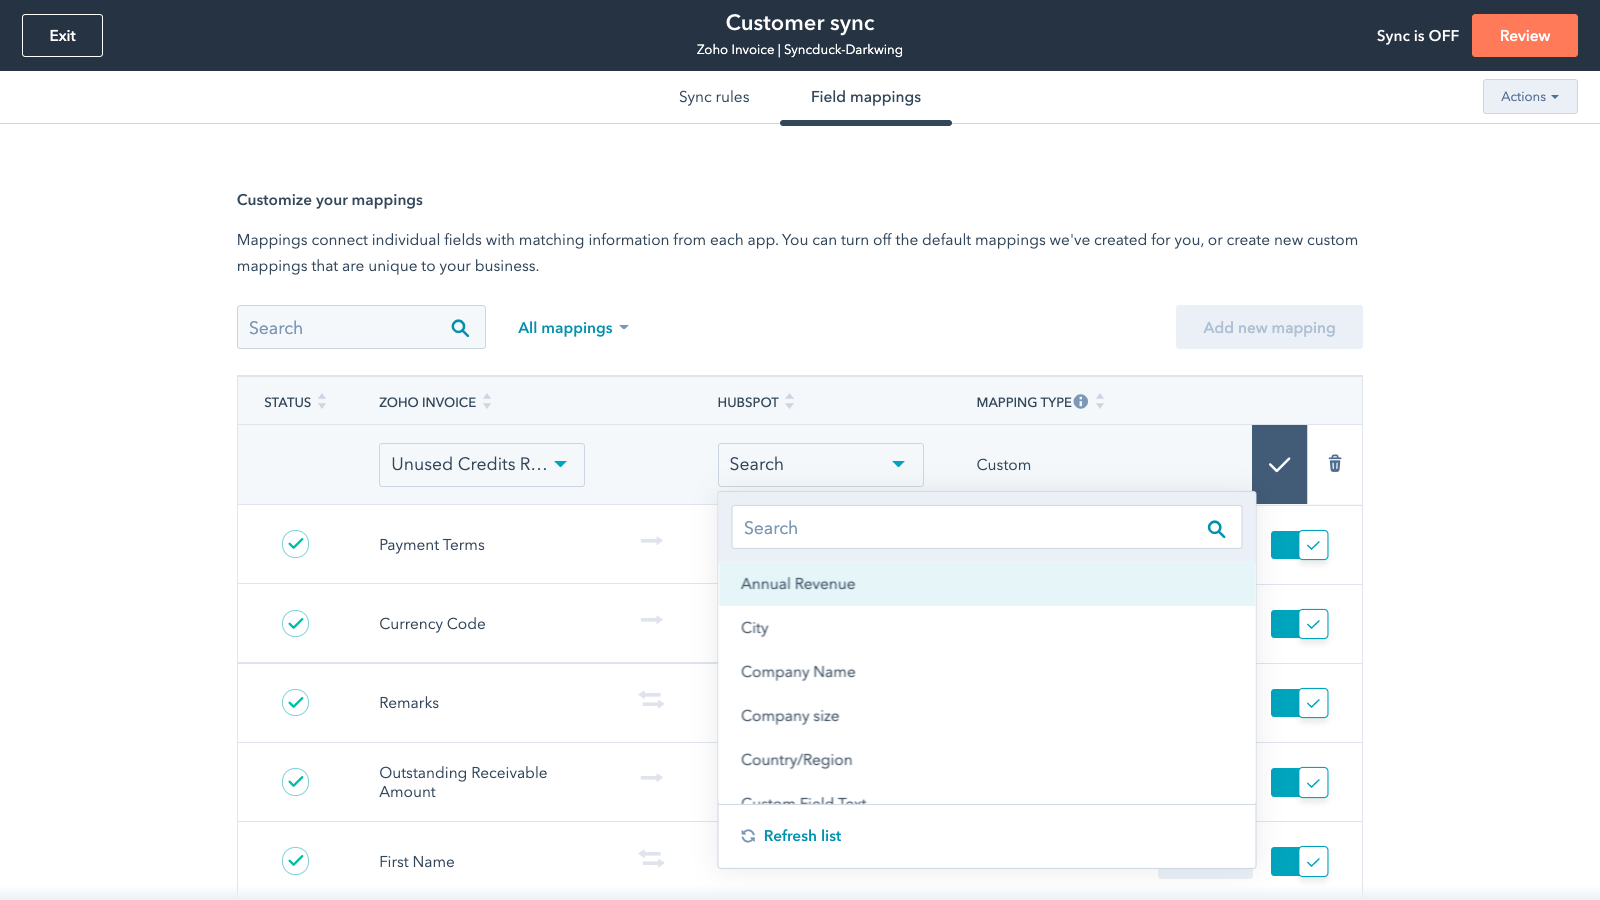Image resolution: width=1600 pixels, height=900 pixels.
Task: Disable the Remarks mapping toggle
Action: pos(1299,703)
